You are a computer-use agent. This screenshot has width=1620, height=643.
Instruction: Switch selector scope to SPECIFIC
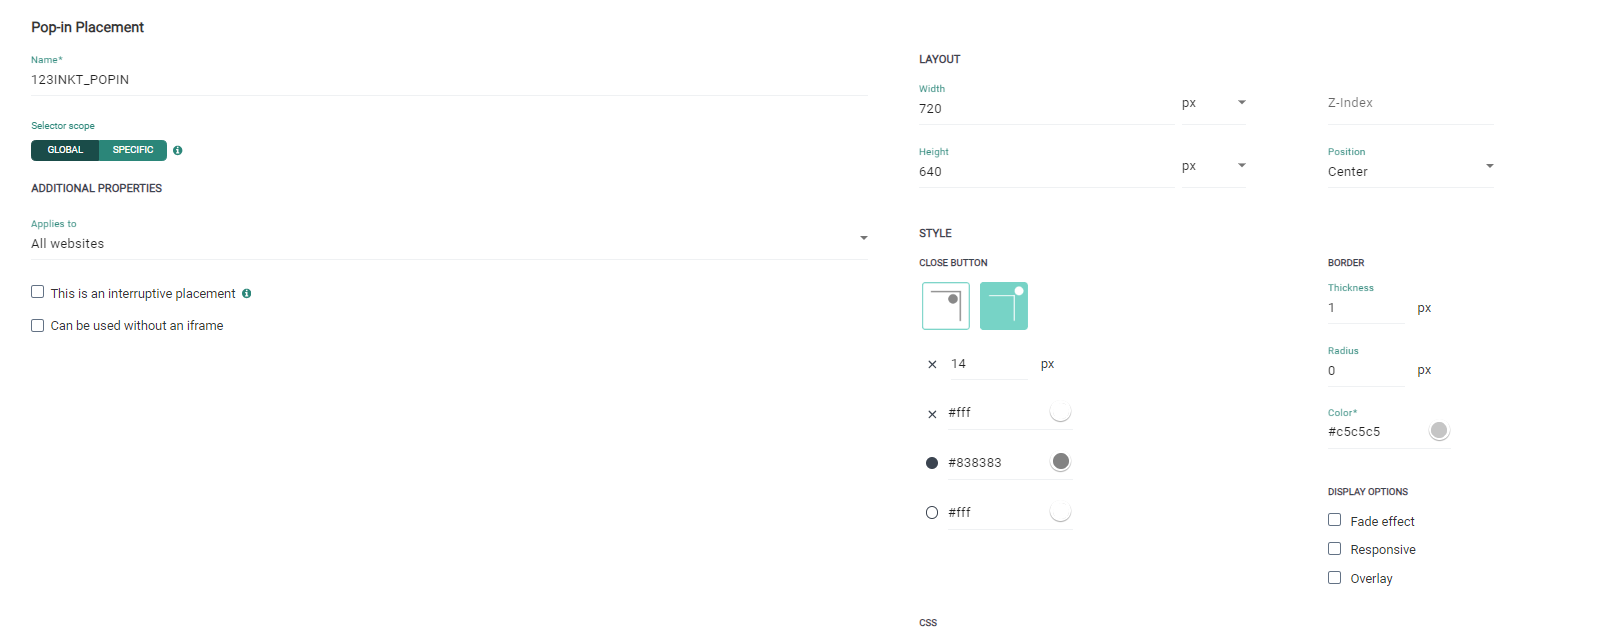133,150
